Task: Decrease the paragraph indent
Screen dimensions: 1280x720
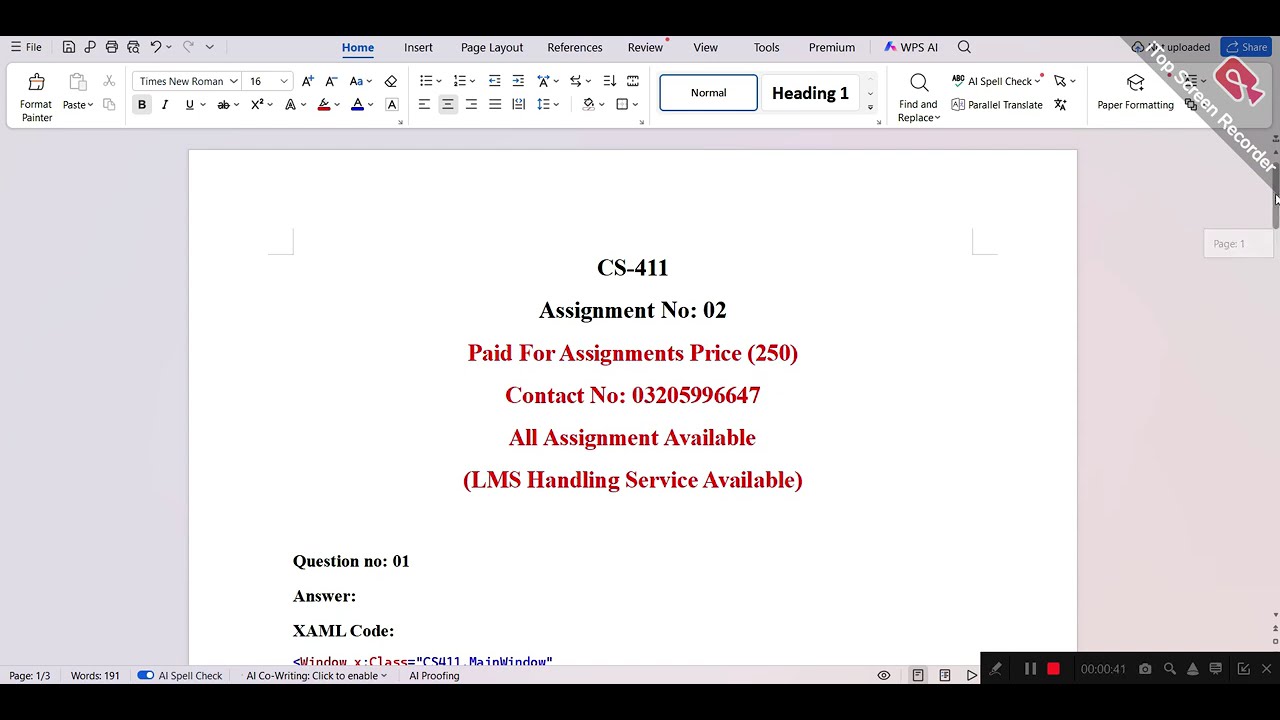Action: coord(494,81)
